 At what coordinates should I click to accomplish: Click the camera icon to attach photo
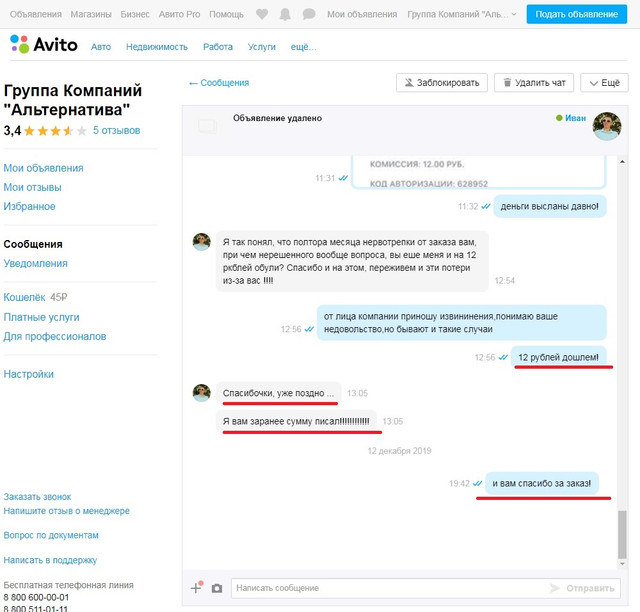(x=217, y=588)
